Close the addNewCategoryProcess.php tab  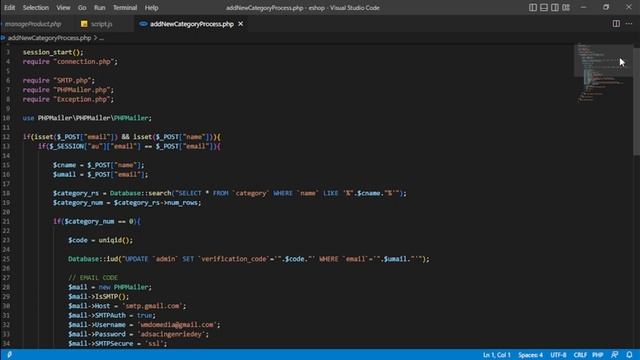pos(241,24)
